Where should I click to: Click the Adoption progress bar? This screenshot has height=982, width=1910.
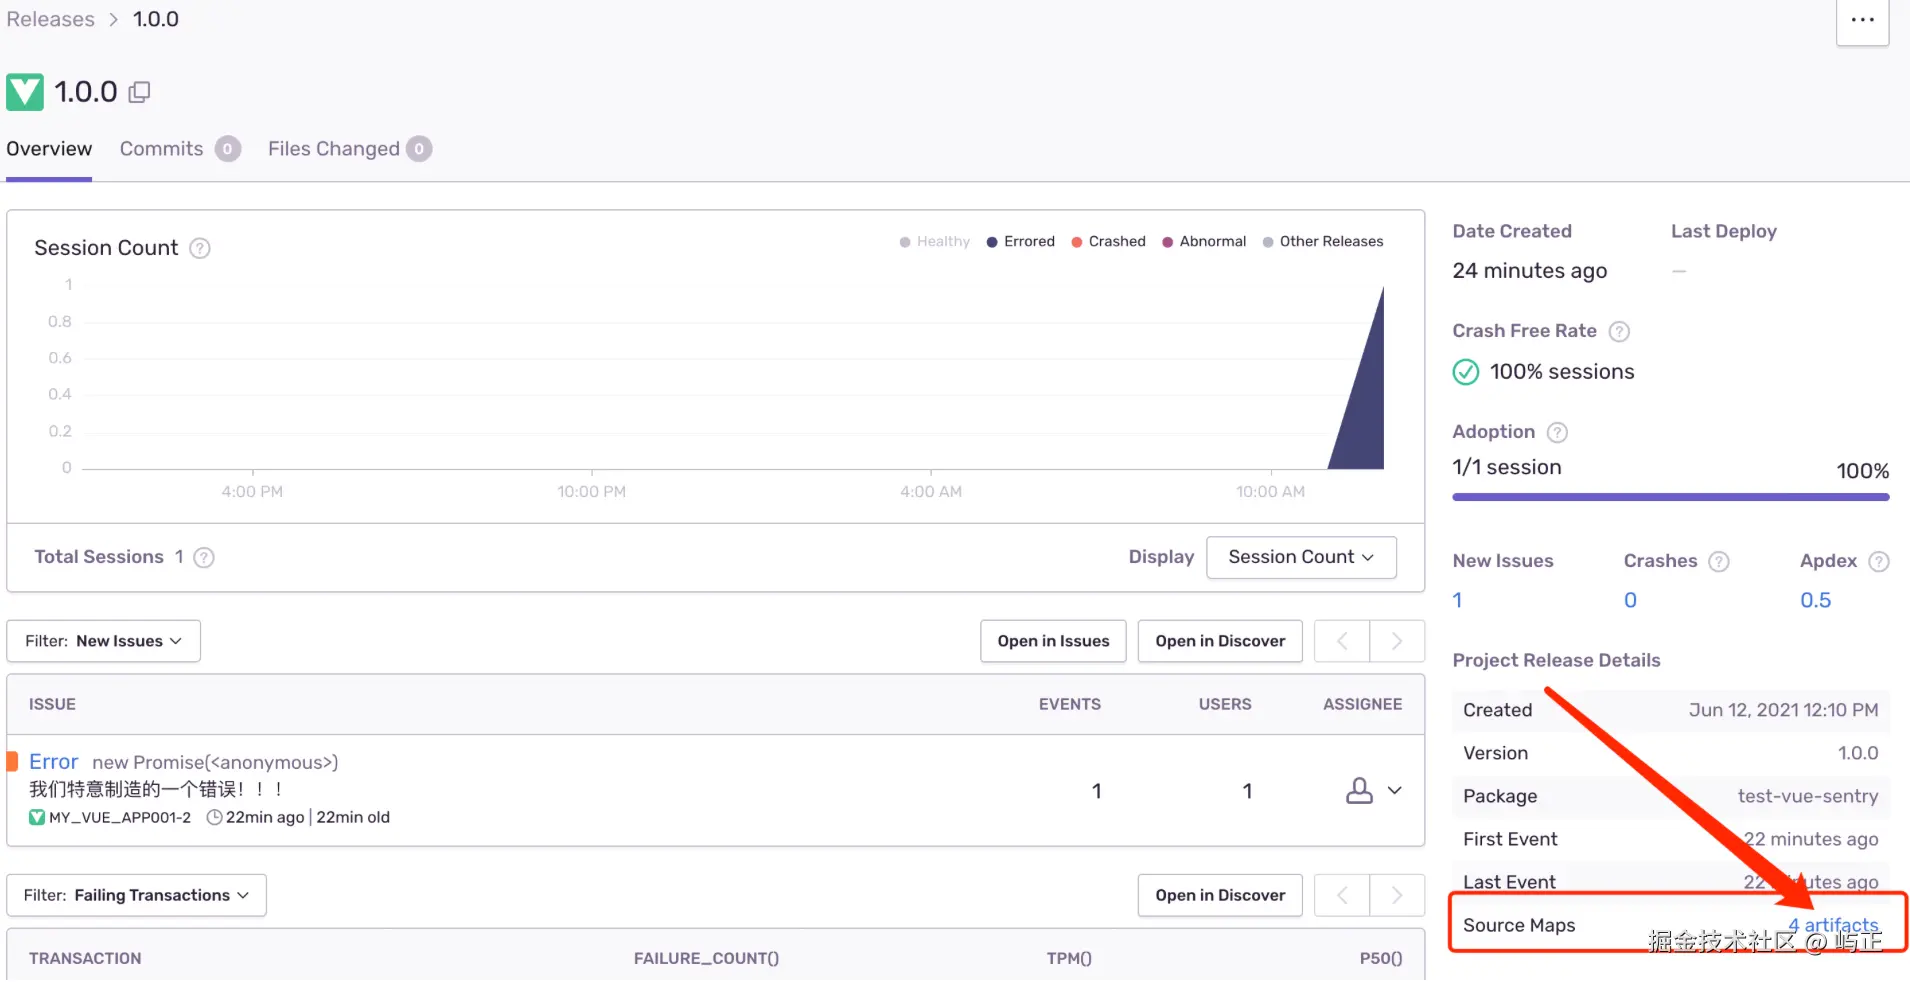tap(1671, 497)
